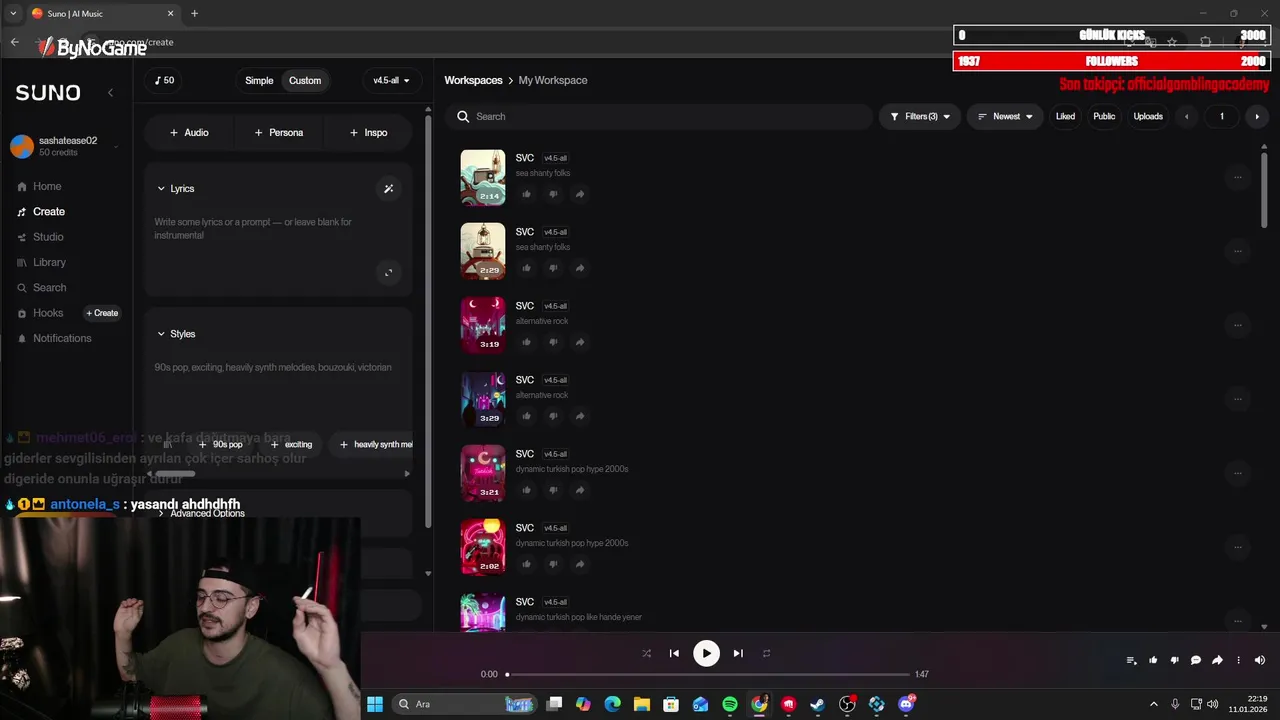Screen dimensions: 1280x720
Task: Switch to Simple mode
Action: tap(259, 80)
